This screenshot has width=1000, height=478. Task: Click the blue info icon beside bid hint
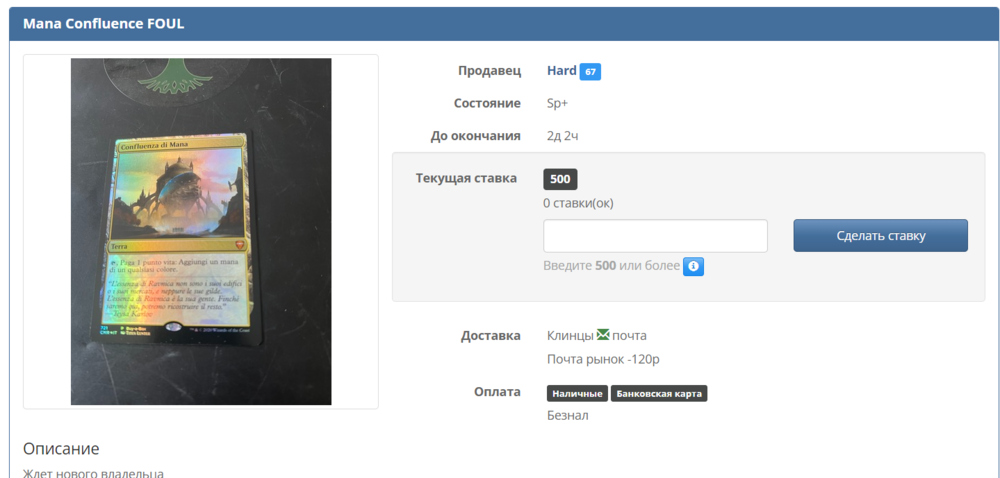(693, 267)
